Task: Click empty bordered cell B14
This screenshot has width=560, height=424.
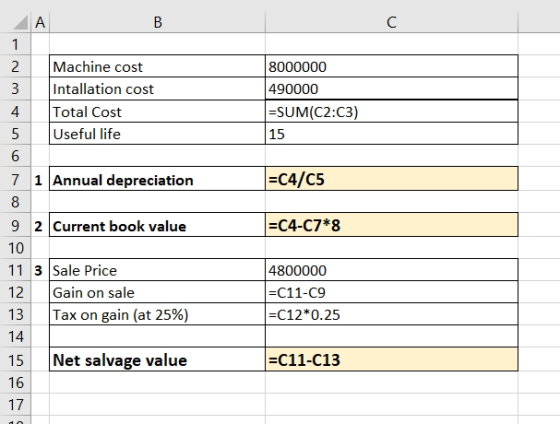Action: (158, 336)
